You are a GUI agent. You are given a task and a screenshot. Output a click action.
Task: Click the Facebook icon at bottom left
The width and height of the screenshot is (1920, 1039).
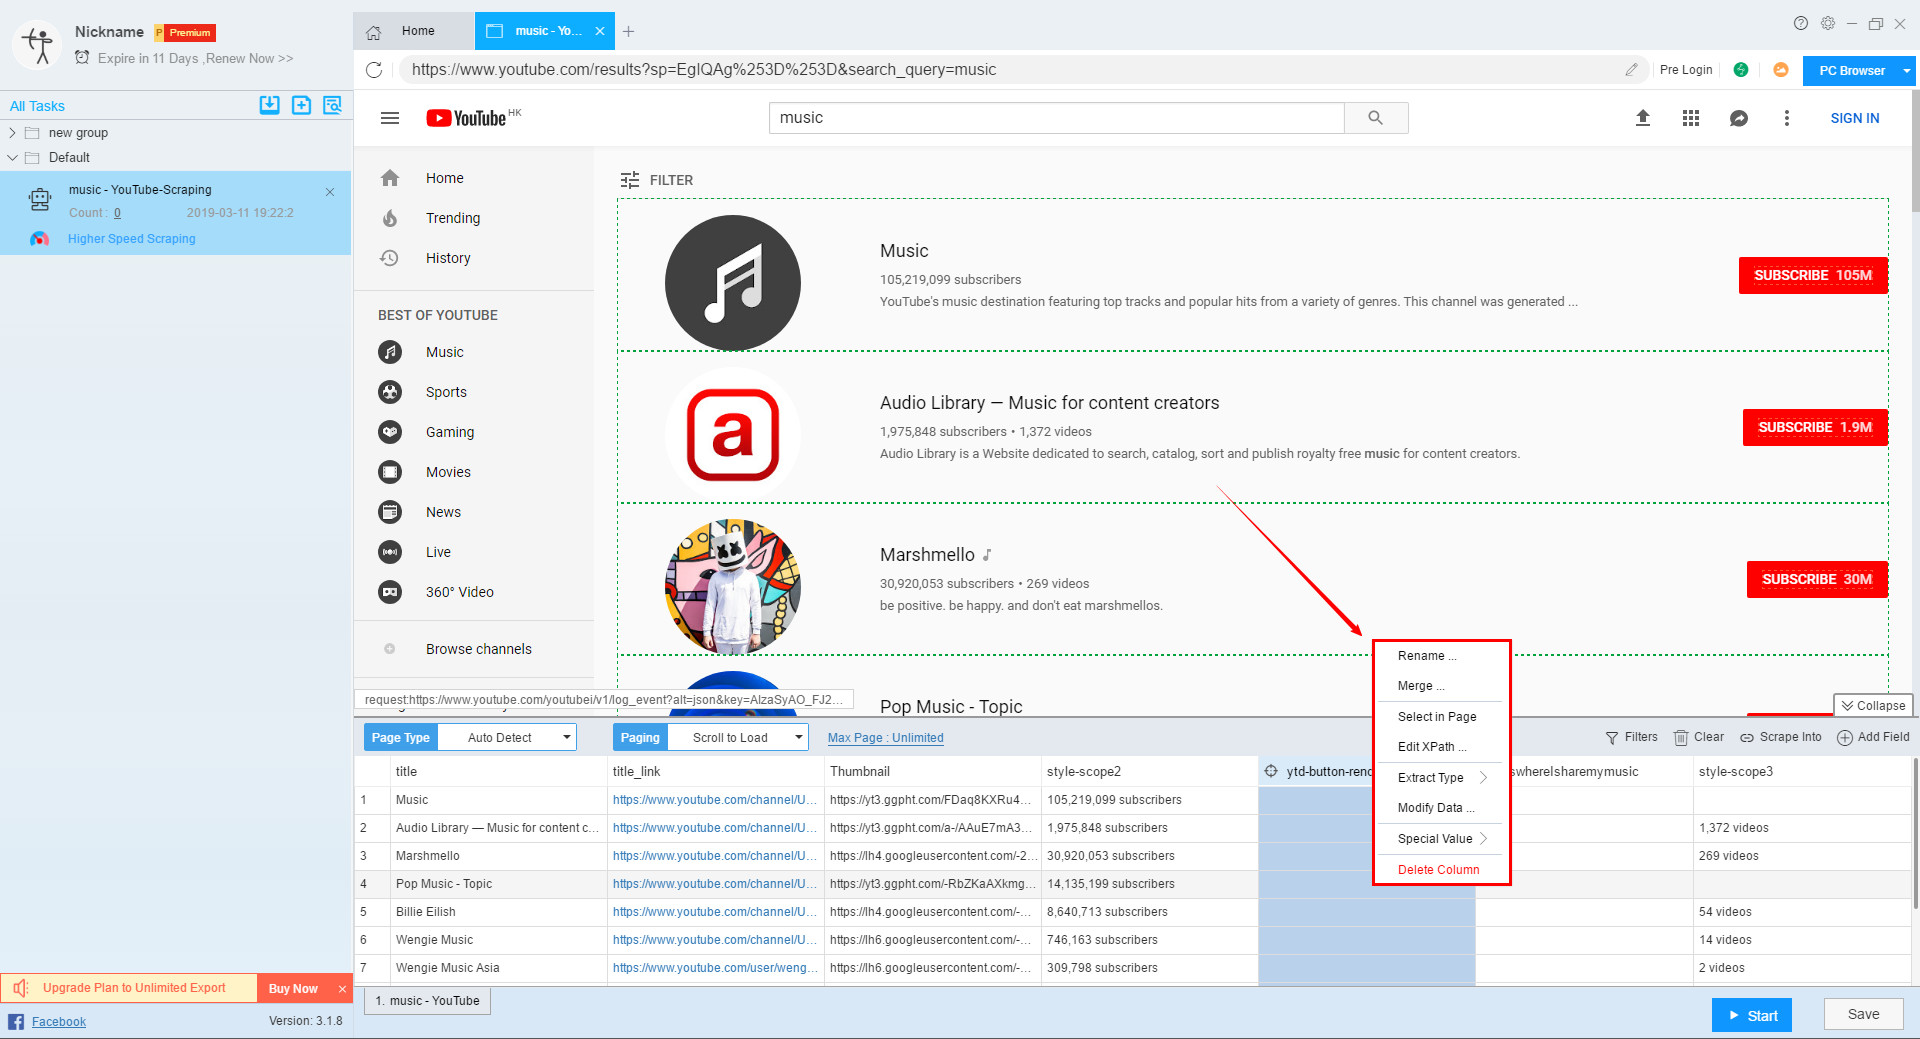[x=16, y=1021]
